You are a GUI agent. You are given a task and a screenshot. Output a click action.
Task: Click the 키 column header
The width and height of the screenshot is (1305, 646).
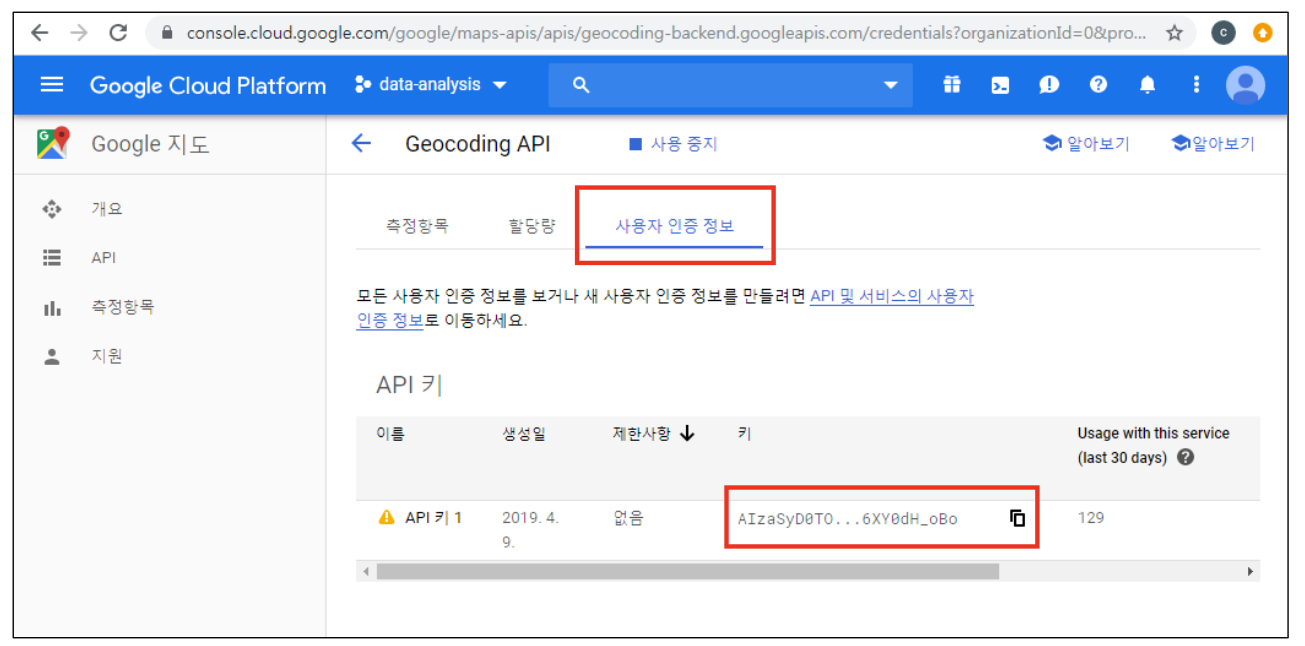click(x=744, y=434)
